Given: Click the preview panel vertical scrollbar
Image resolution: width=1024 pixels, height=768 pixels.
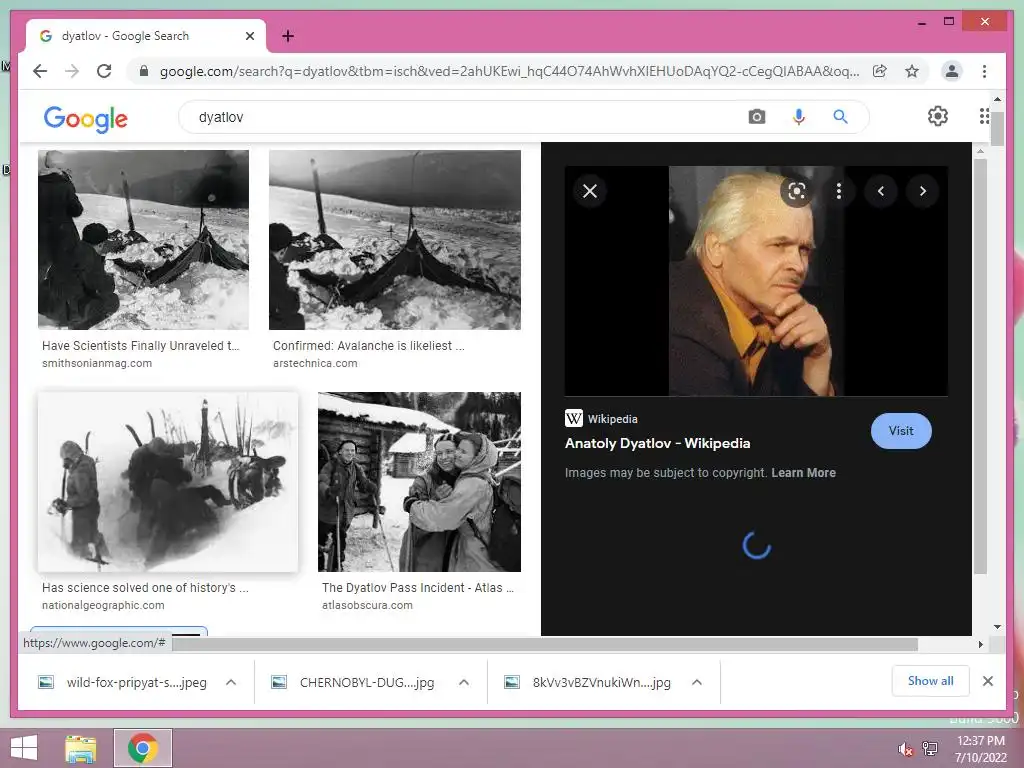Looking at the screenshot, I should tap(980, 366).
